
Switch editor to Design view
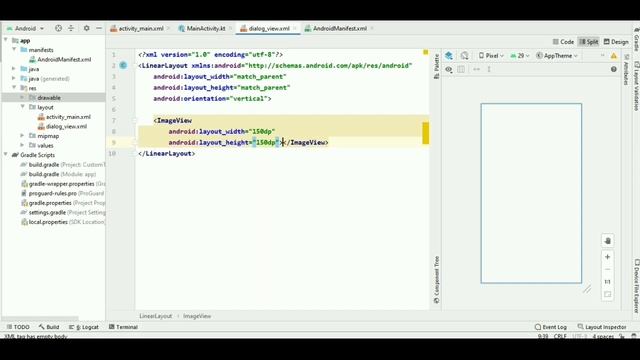616,42
